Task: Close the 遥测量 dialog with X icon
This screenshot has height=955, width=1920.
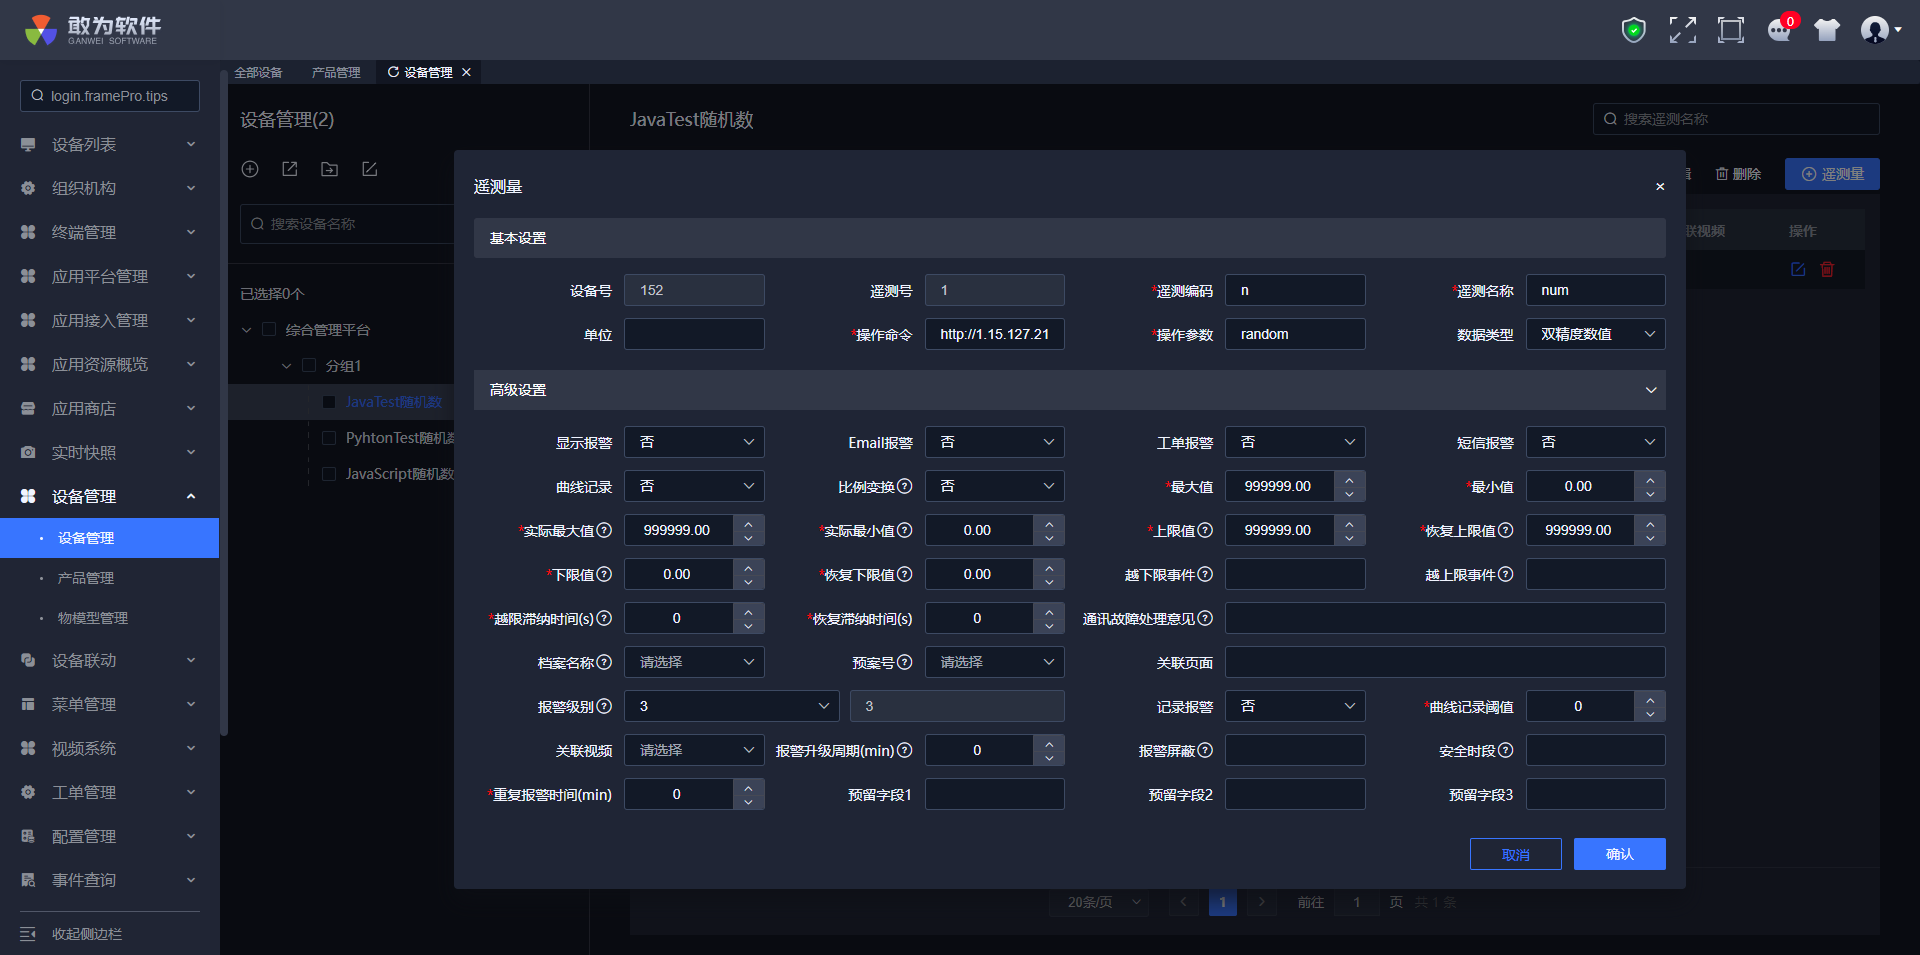Action: click(1660, 187)
